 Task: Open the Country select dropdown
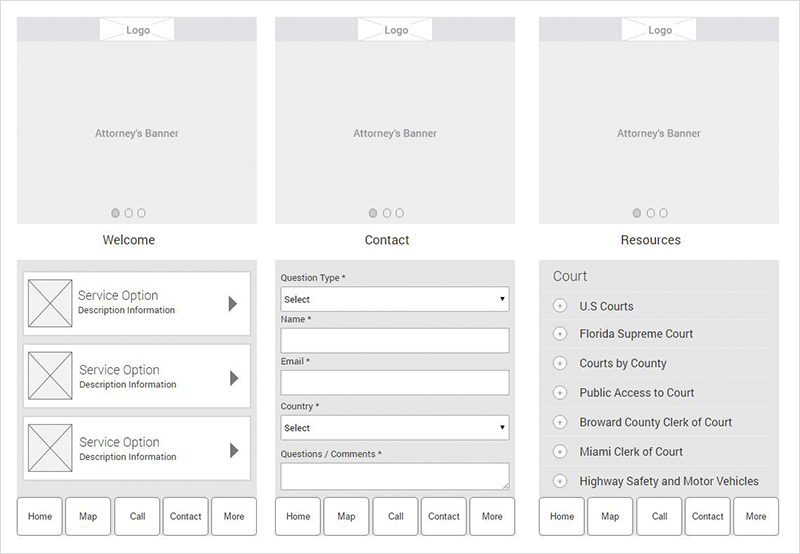click(x=395, y=427)
